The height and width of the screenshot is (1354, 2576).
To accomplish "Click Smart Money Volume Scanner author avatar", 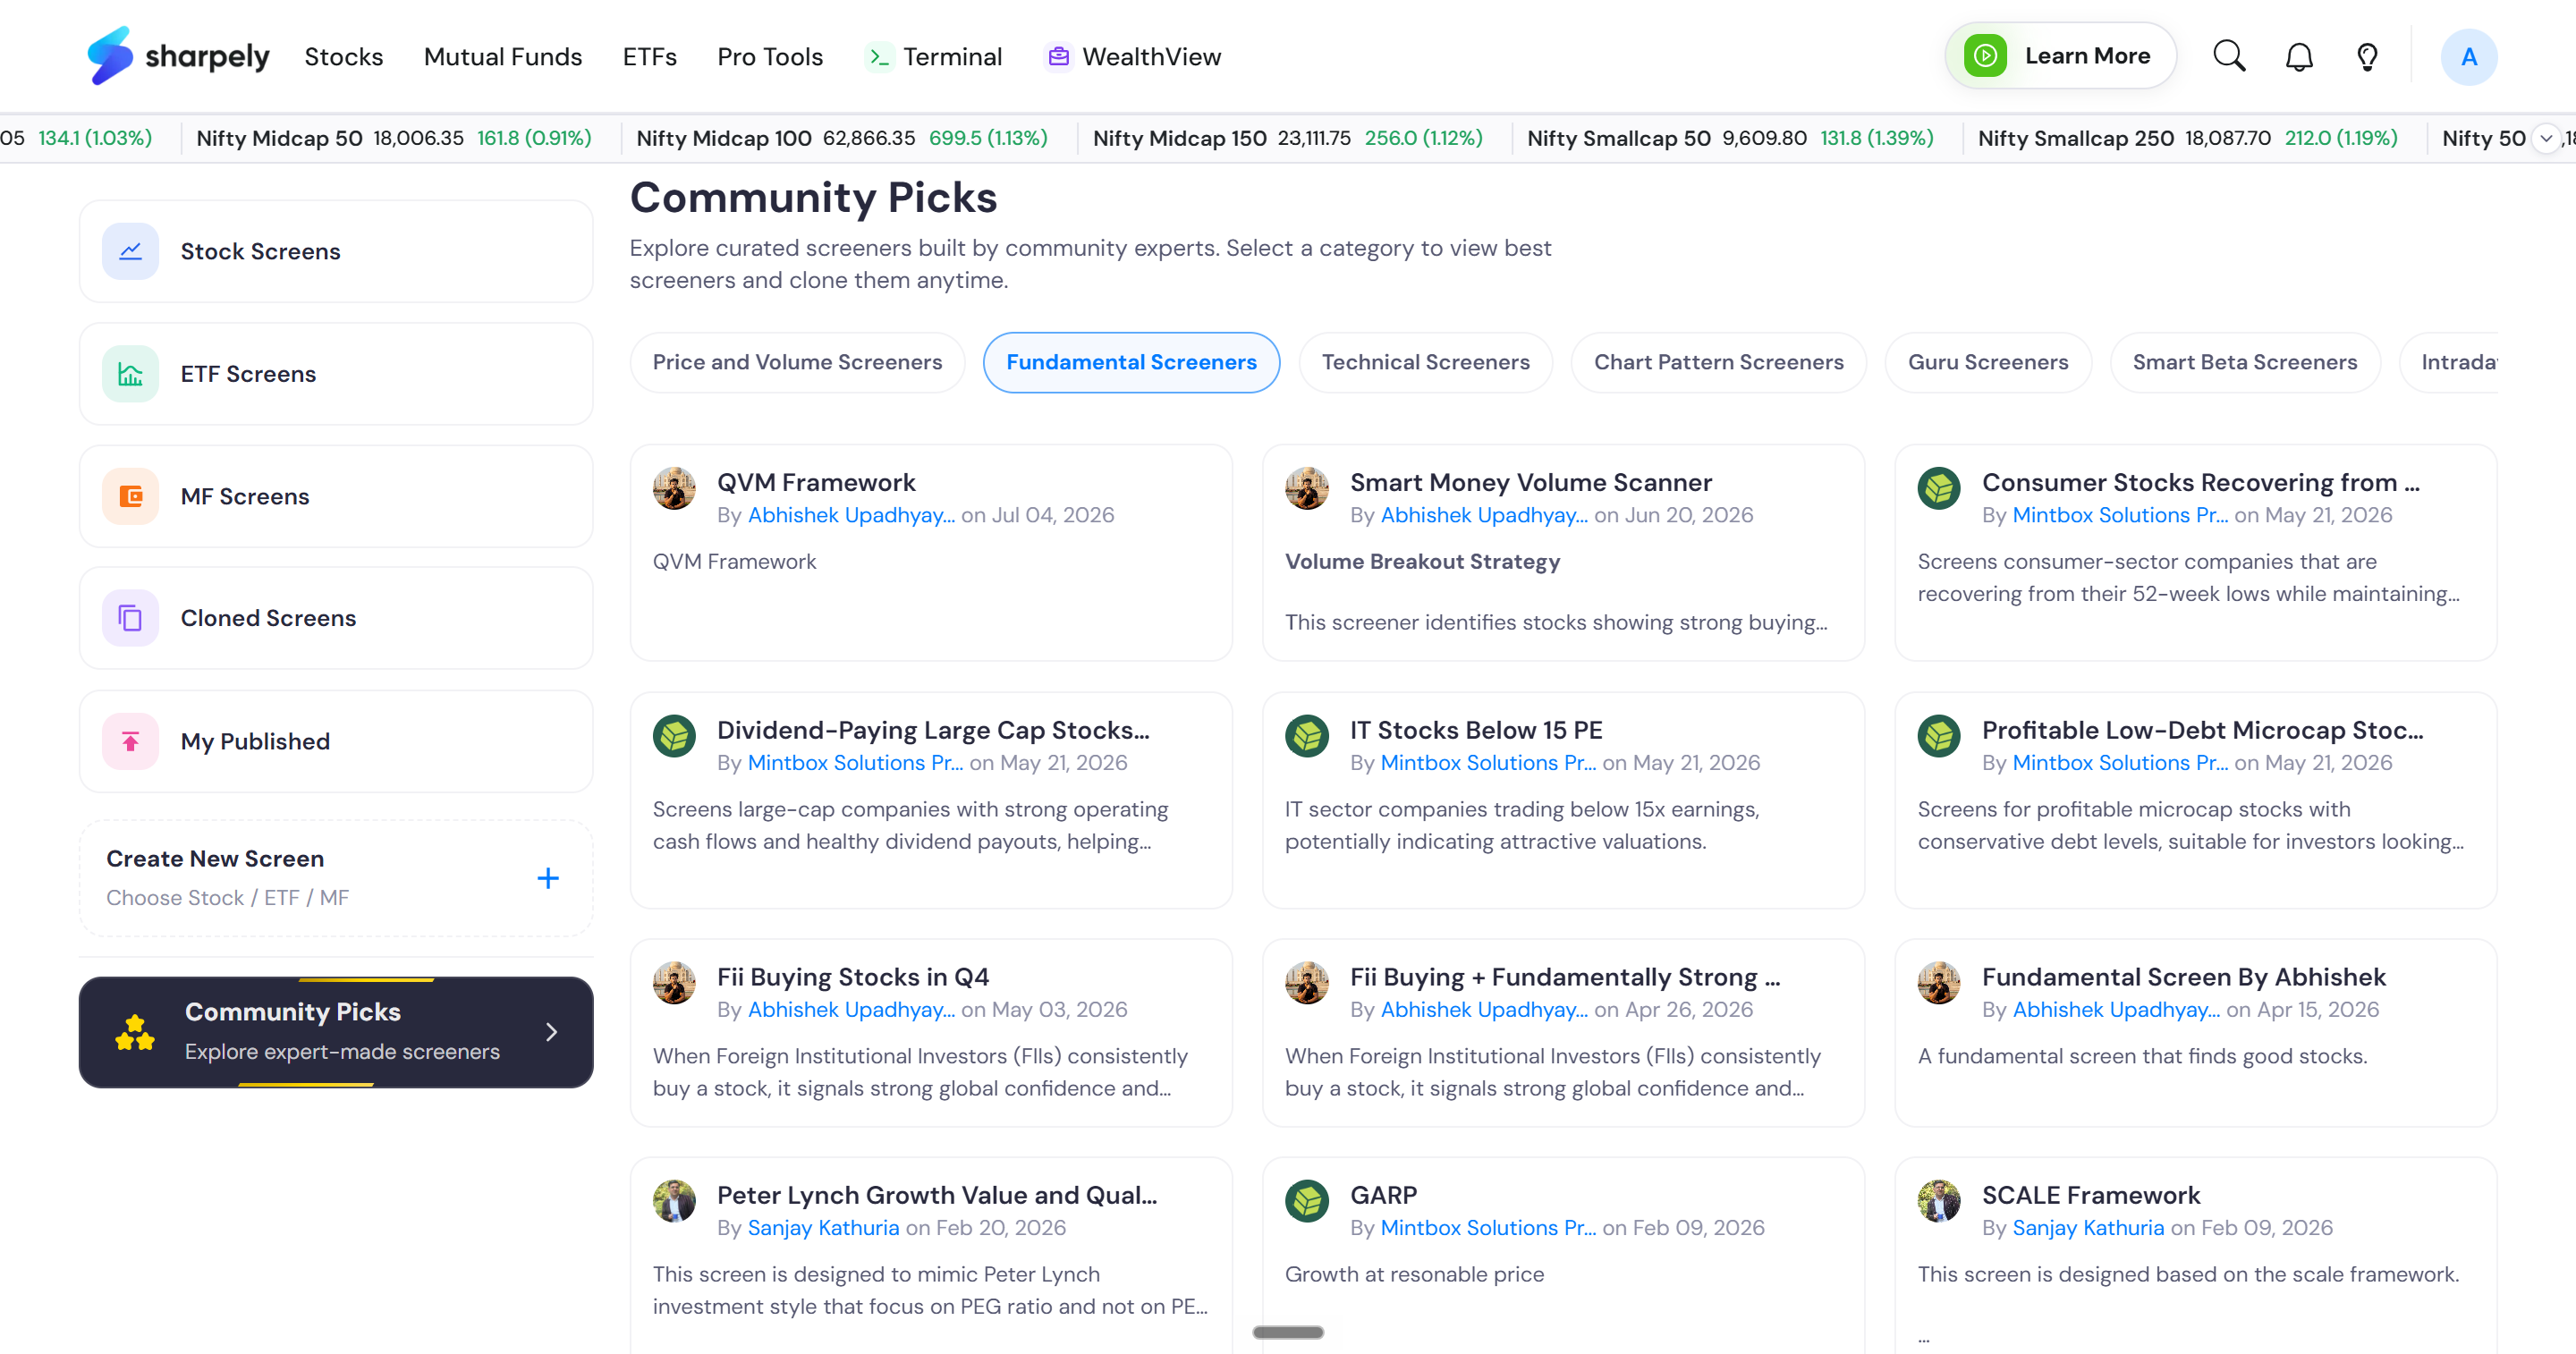I will [x=1307, y=489].
